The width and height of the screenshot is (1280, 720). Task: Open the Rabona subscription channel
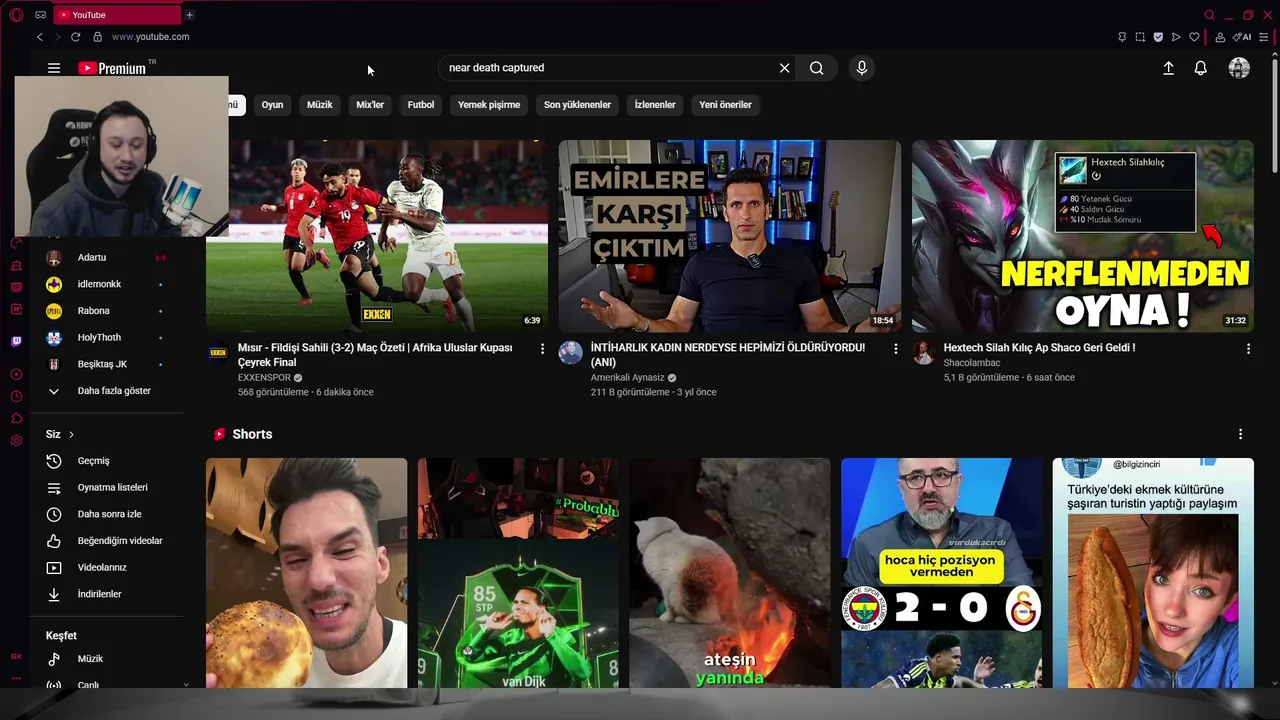pyautogui.click(x=107, y=311)
